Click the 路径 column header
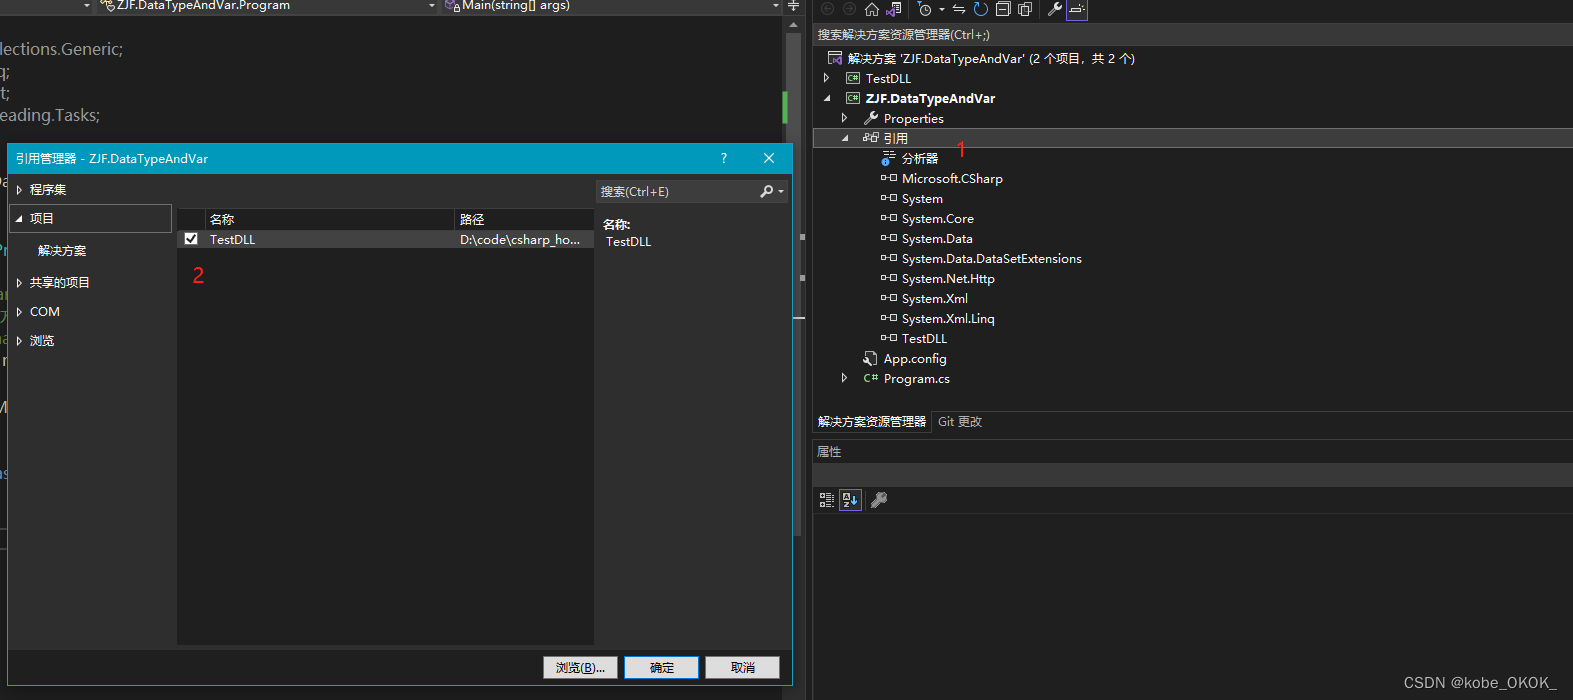The image size is (1573, 700). 525,219
